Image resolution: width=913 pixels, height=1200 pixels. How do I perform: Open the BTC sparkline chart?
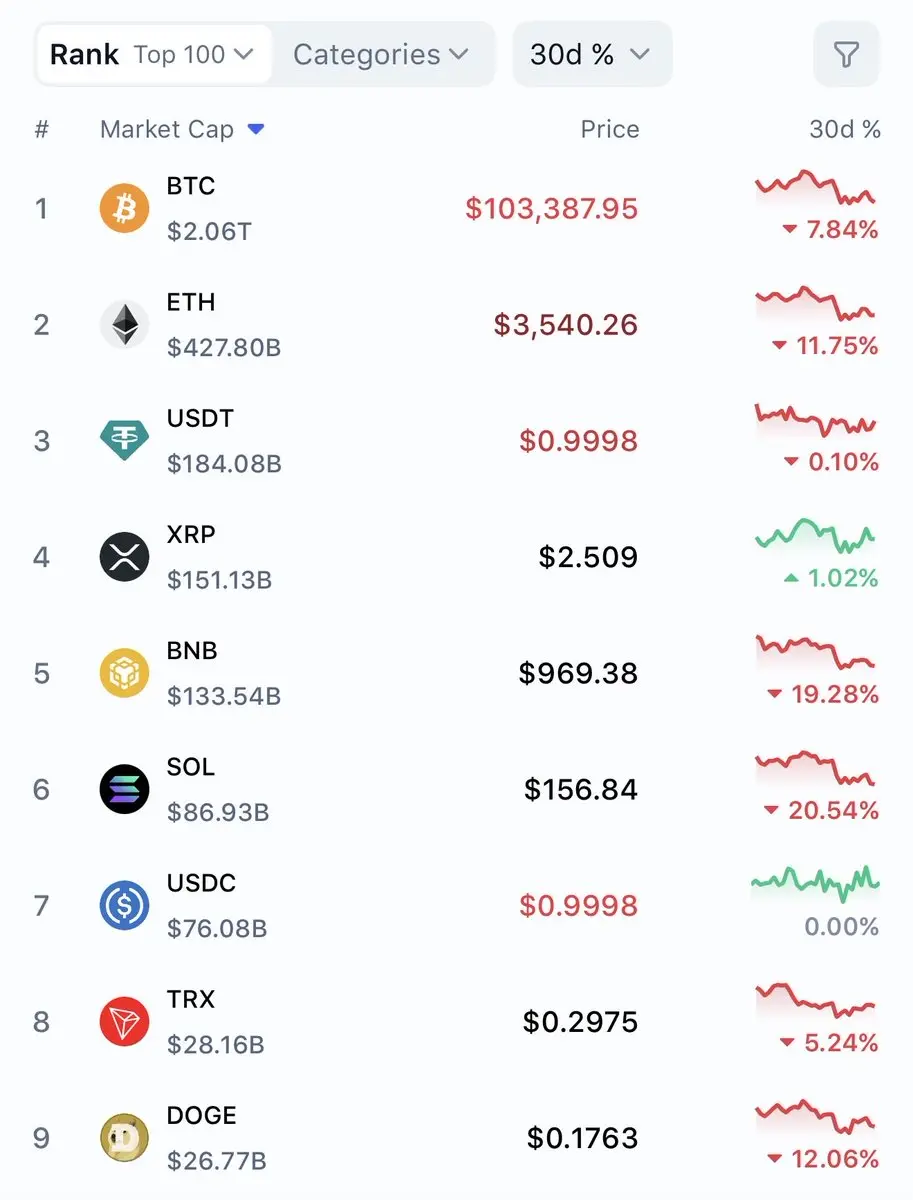click(816, 188)
